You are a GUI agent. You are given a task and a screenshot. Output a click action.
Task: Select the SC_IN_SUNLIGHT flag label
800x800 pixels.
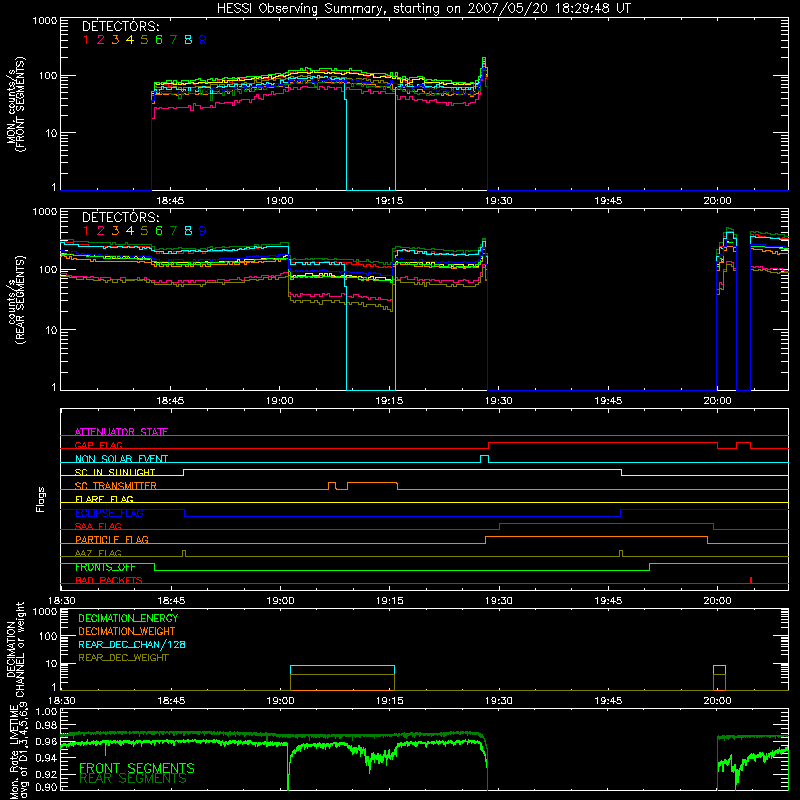click(x=115, y=472)
